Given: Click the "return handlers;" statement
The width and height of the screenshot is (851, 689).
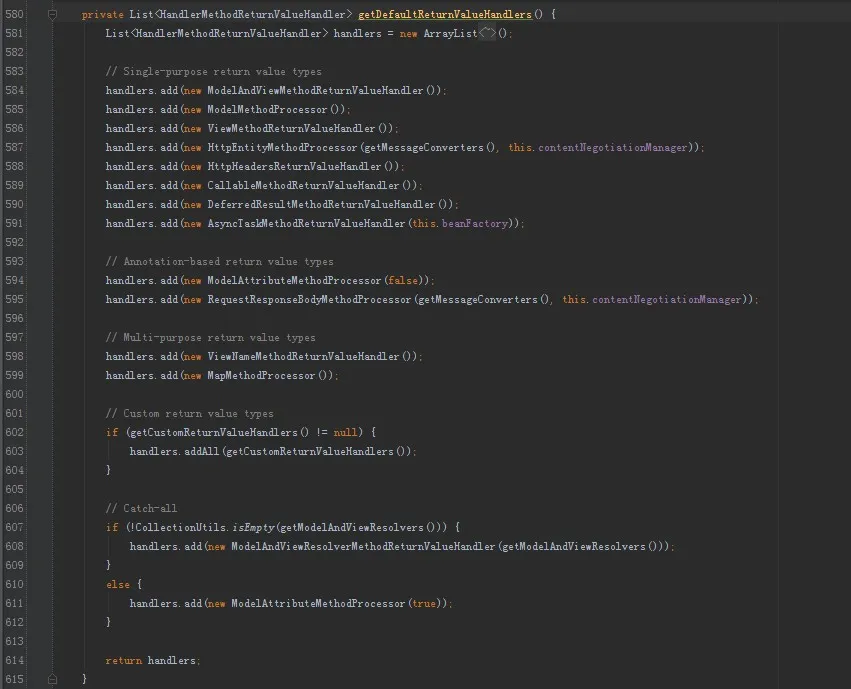Looking at the screenshot, I should click(153, 660).
